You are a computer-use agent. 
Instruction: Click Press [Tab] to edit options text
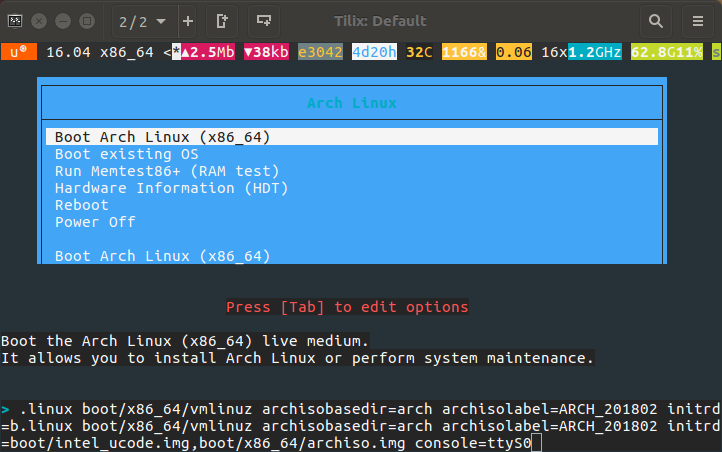[347, 307]
